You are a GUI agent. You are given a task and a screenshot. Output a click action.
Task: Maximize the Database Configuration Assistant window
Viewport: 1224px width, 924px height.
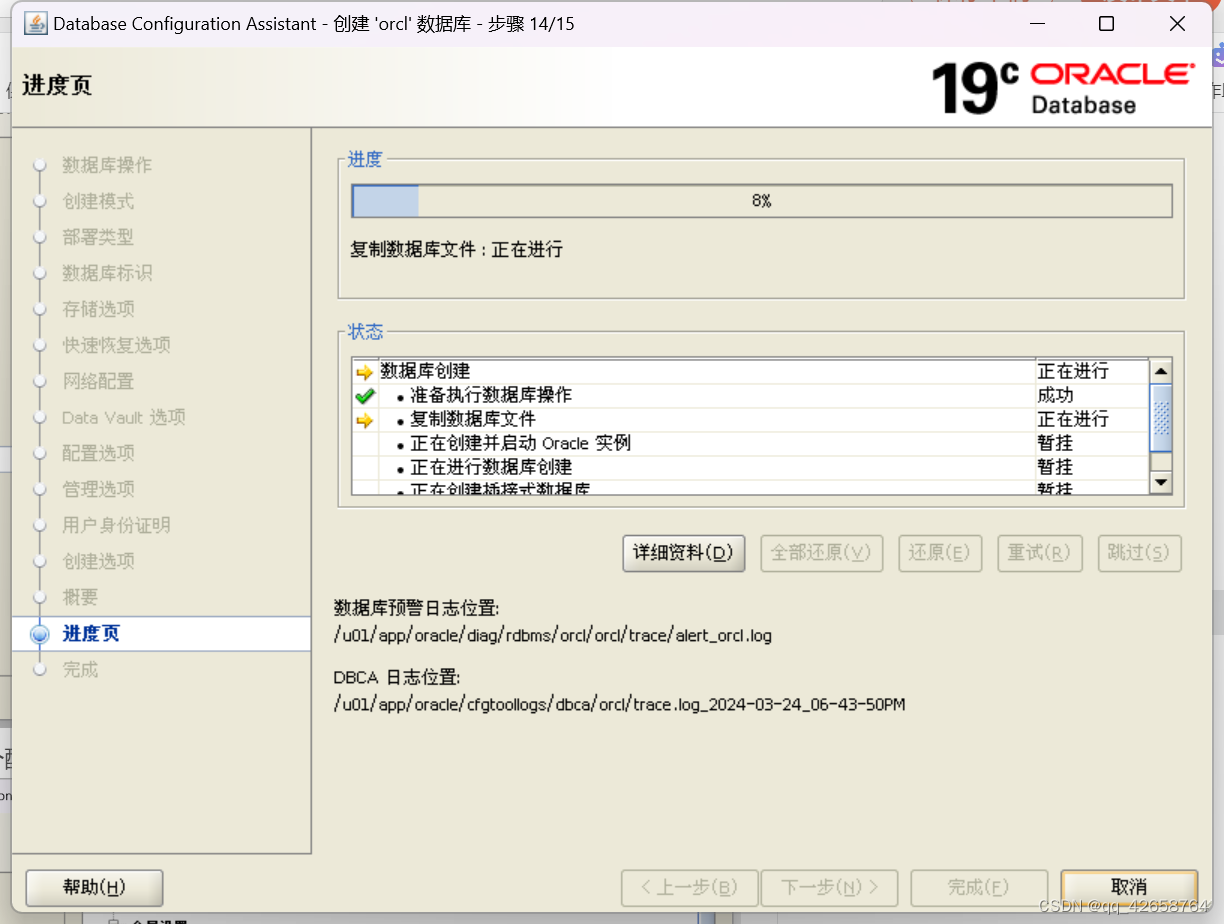[1106, 23]
